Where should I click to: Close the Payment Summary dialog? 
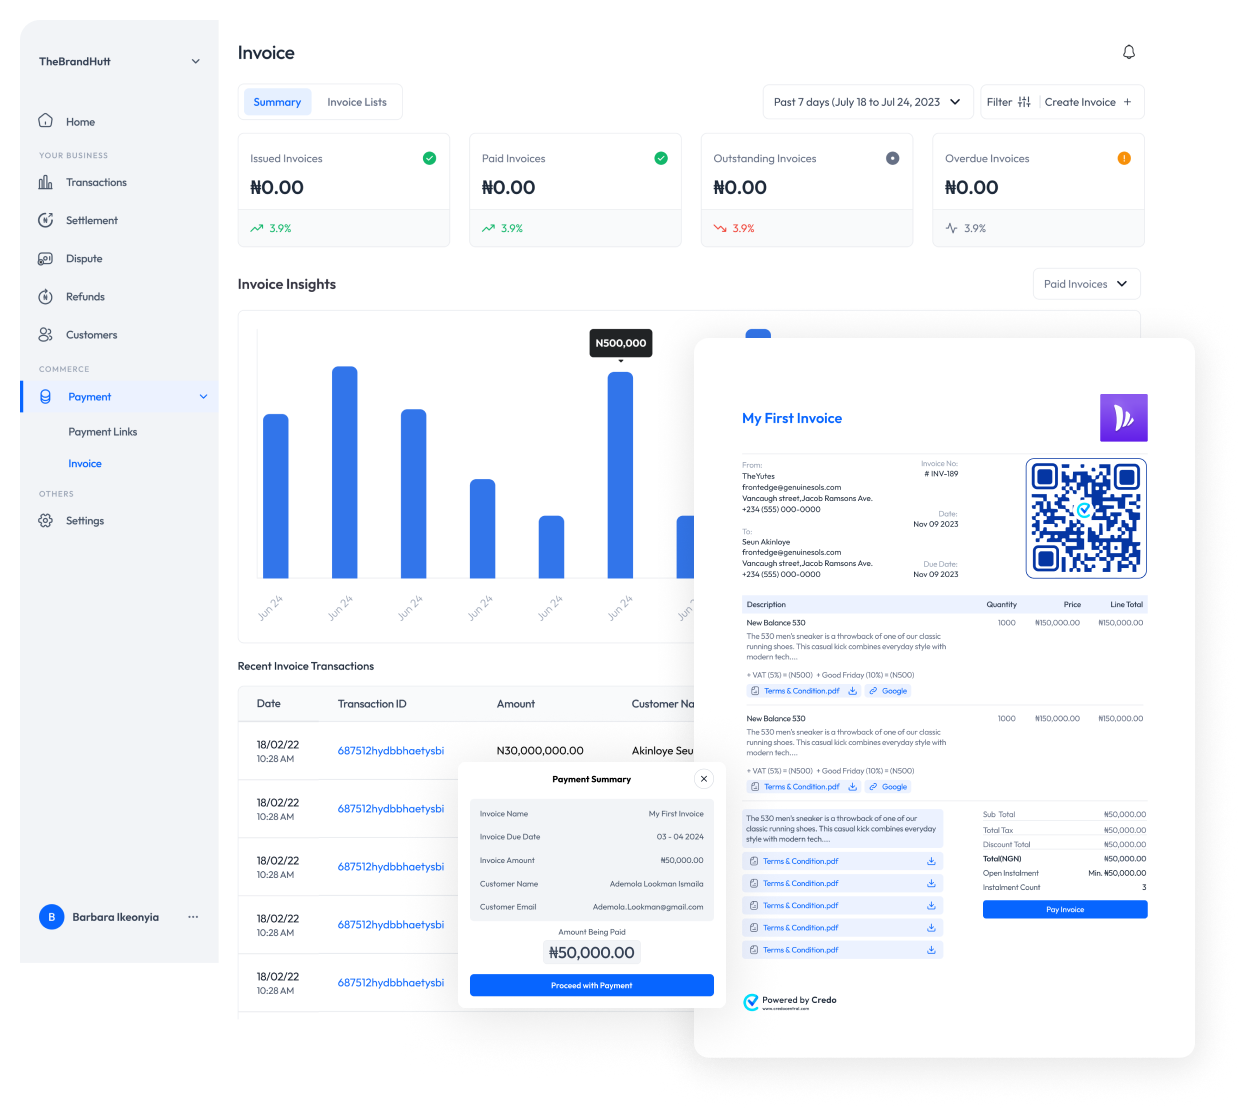tap(704, 779)
